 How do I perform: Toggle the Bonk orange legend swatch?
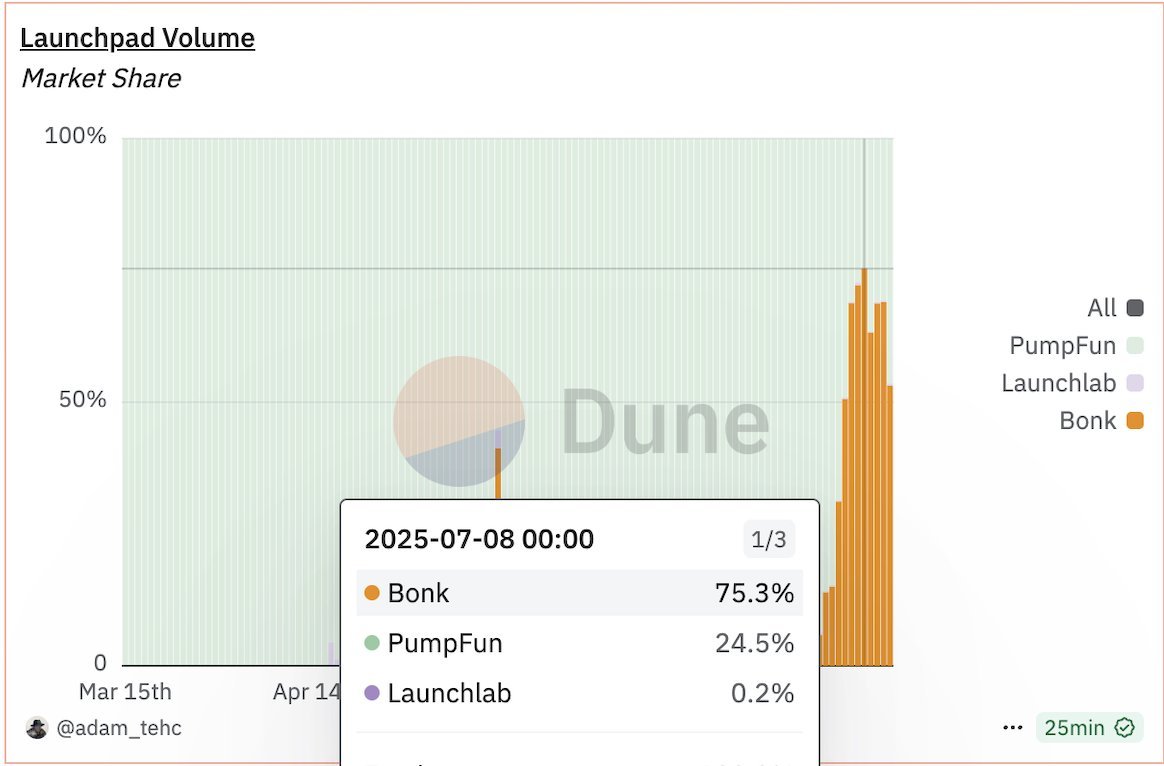1134,421
